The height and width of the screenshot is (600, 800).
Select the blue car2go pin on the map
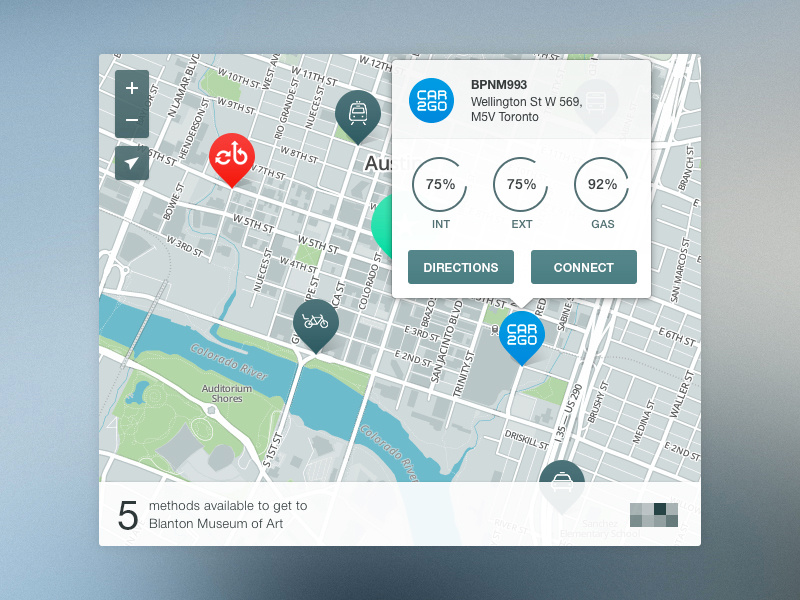pos(521,335)
